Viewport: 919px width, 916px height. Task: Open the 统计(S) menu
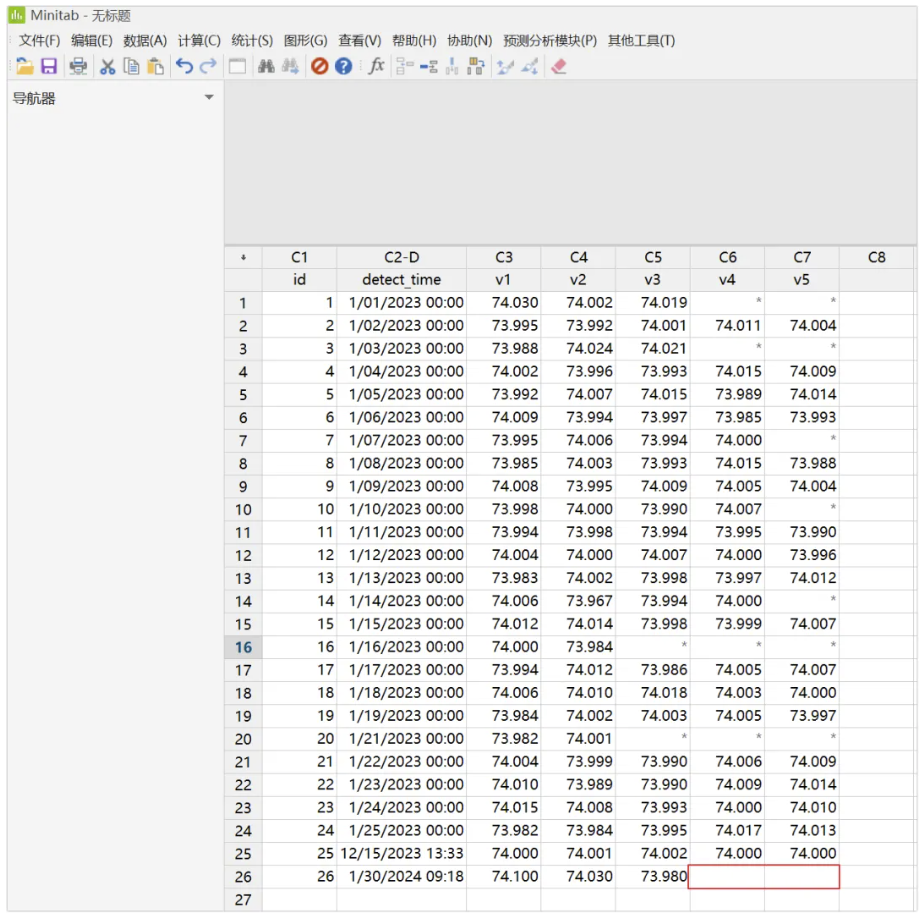[x=251, y=41]
